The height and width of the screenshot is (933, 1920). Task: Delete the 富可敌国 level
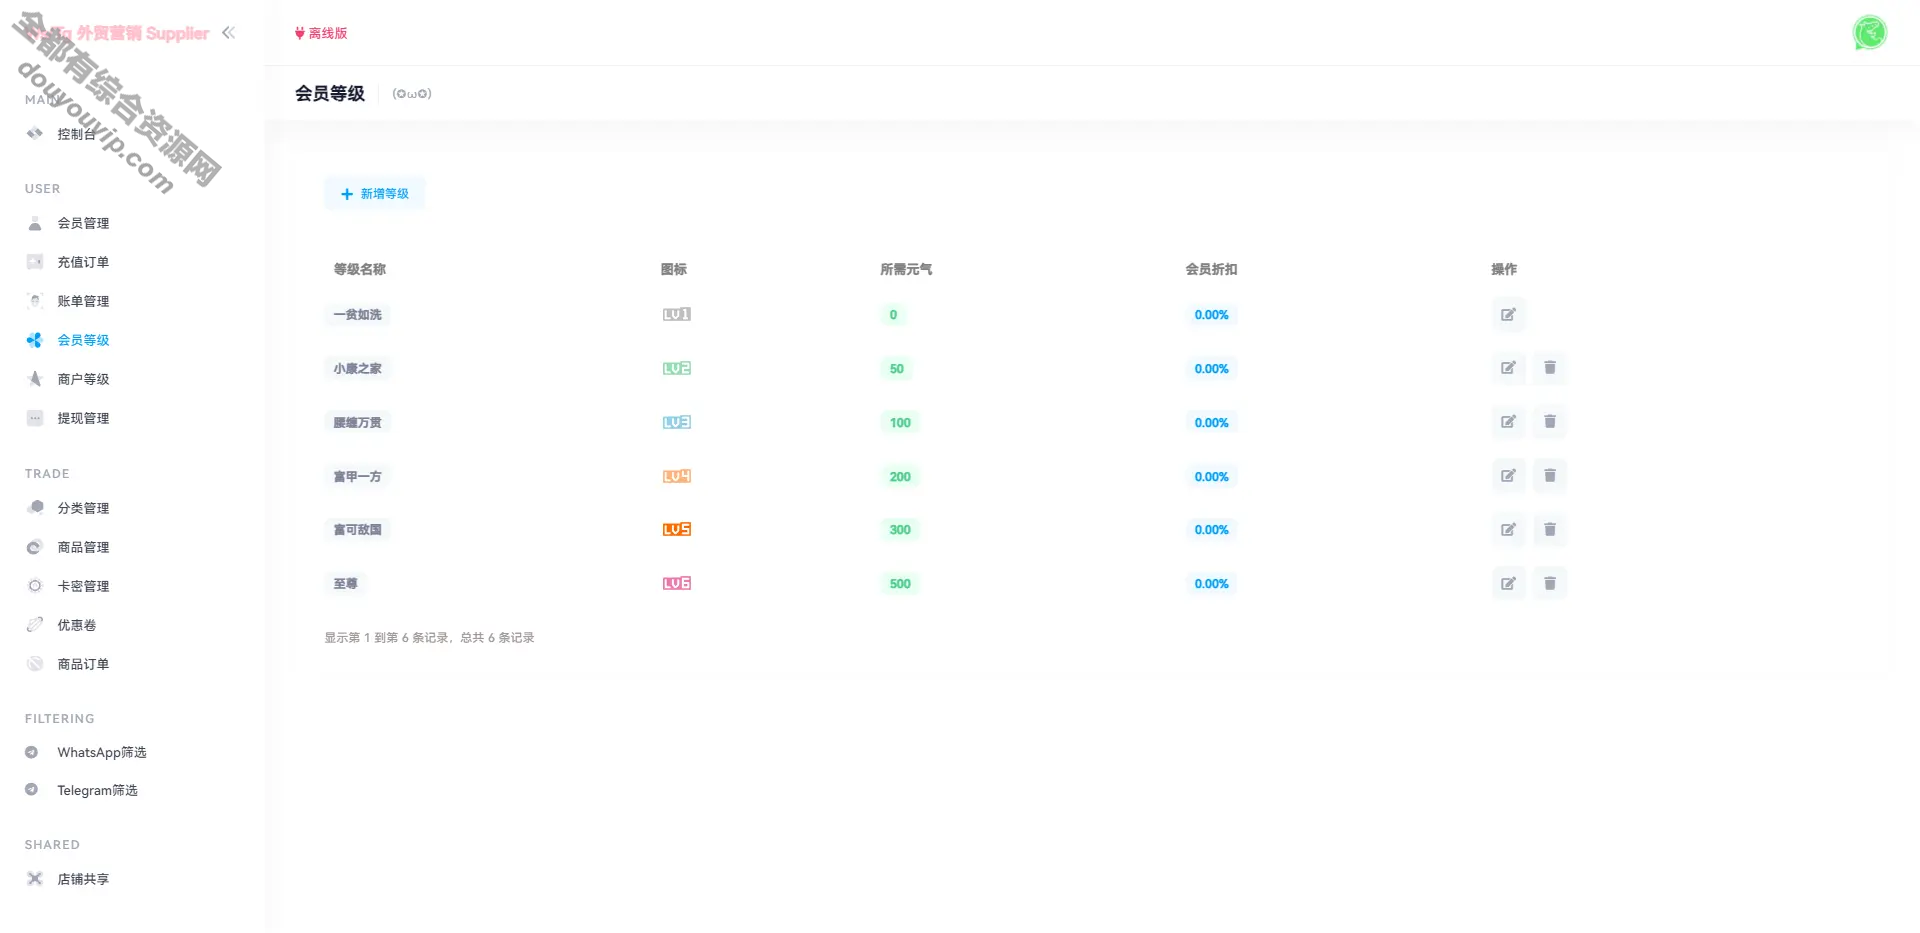point(1550,530)
